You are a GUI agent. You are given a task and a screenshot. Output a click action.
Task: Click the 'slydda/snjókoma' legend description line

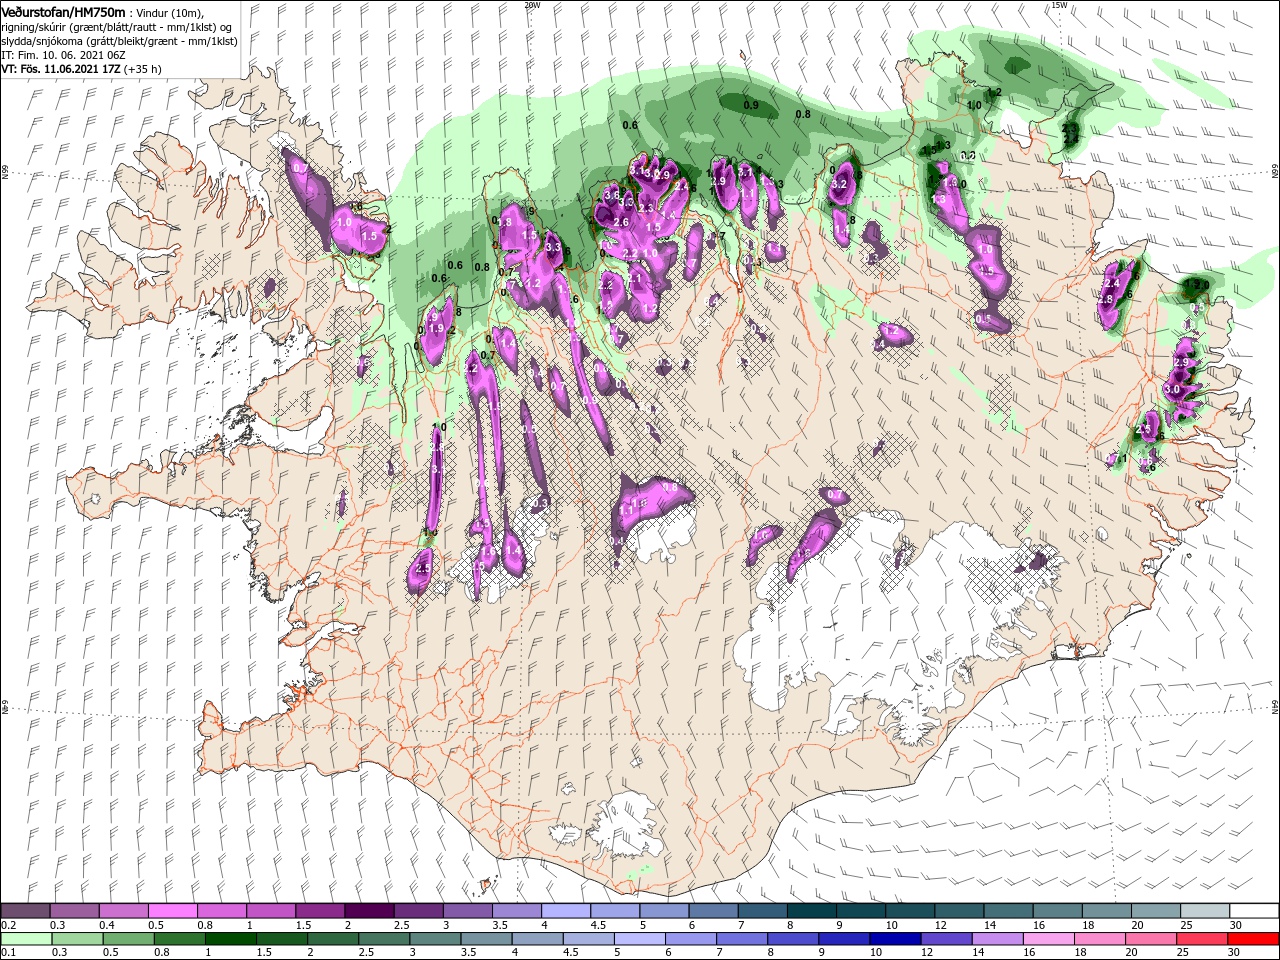point(117,41)
